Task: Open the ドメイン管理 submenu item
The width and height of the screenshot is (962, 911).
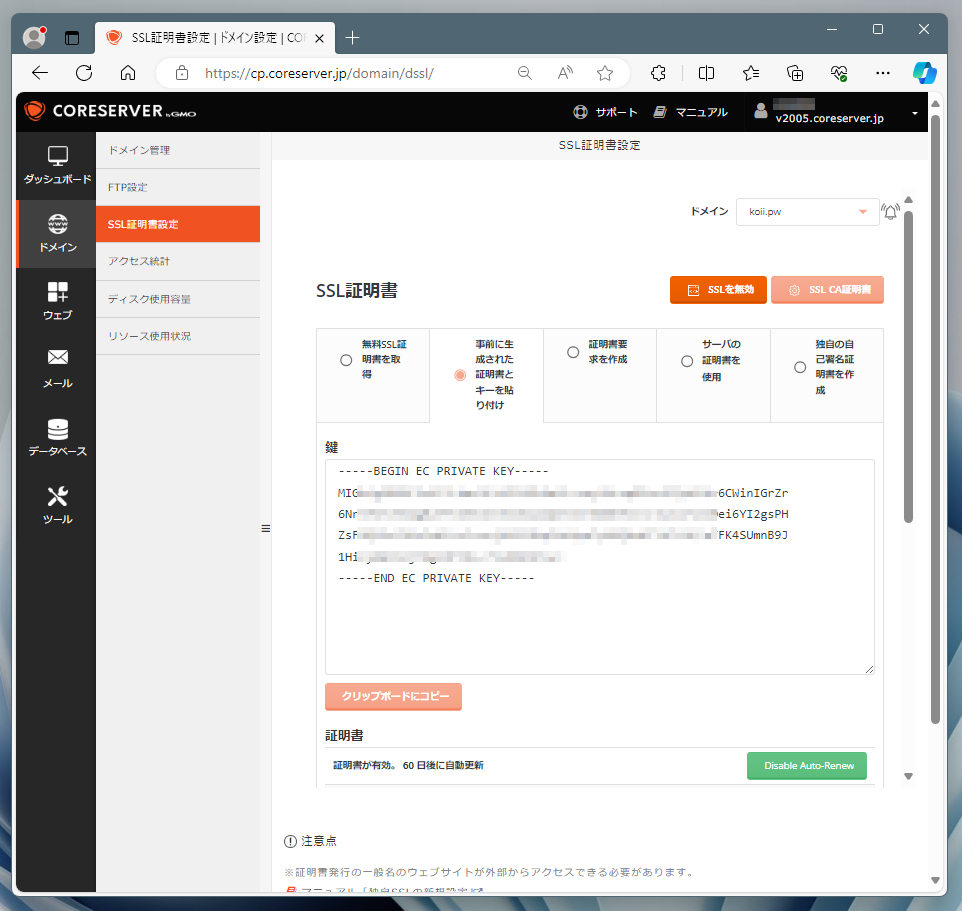Action: click(178, 150)
